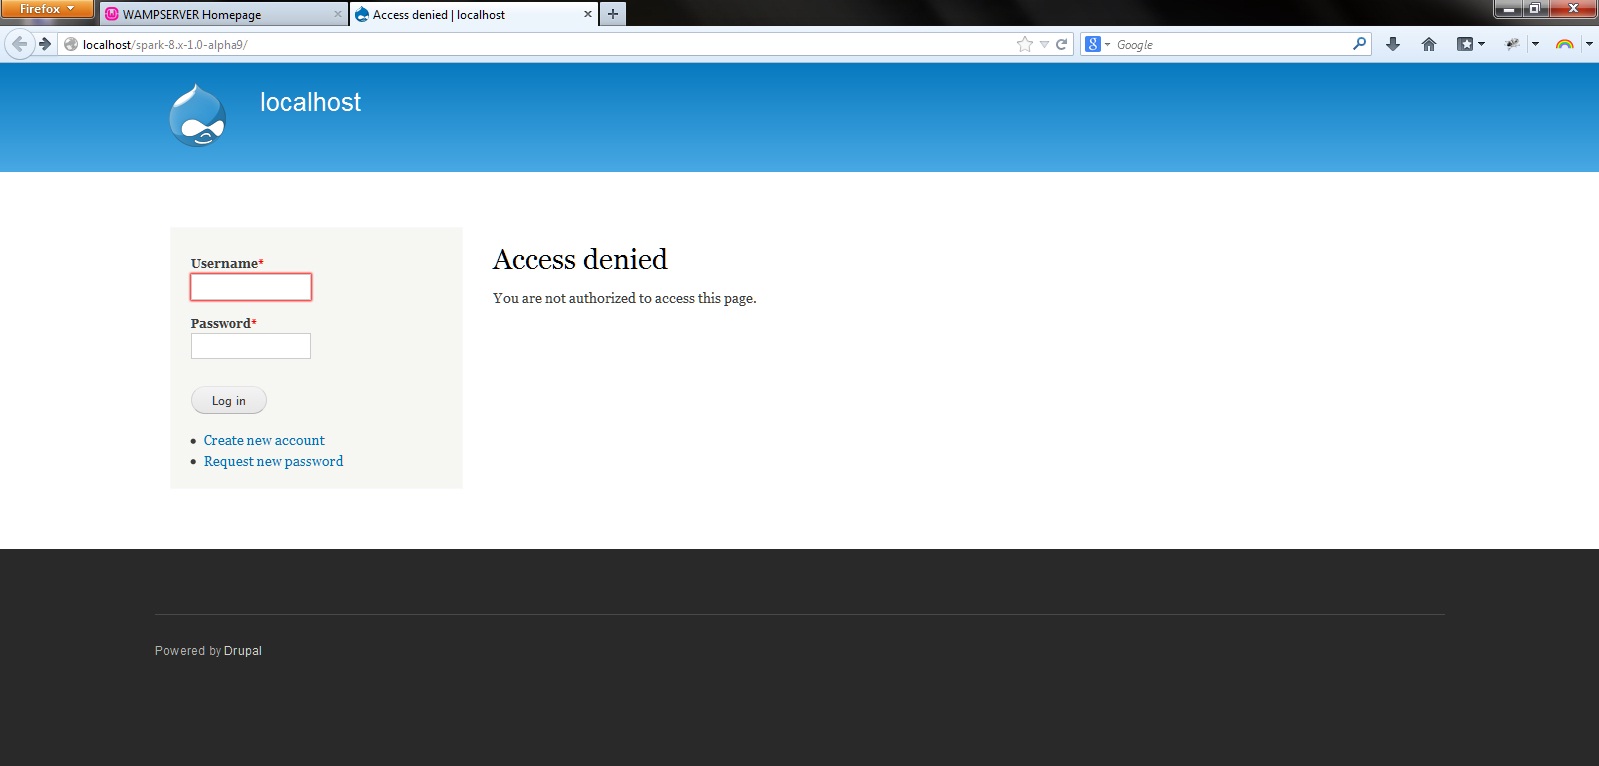Go back with the browser back arrow

point(19,44)
